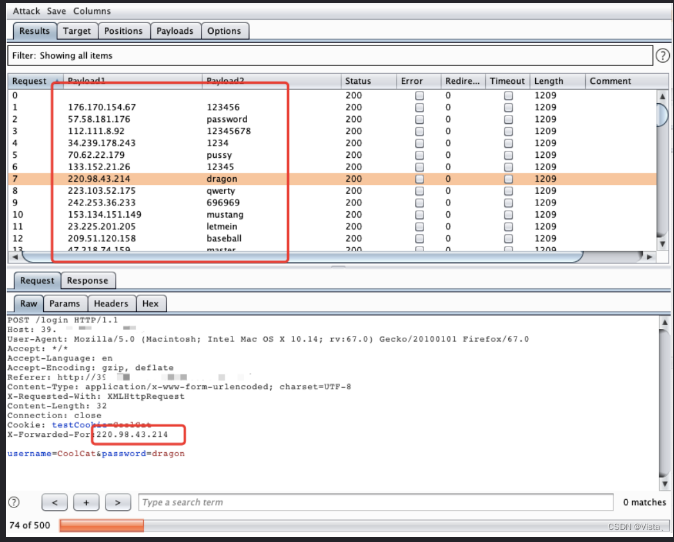
Task: Select highlighted row 220.98.43.214
Action: click(x=332, y=179)
